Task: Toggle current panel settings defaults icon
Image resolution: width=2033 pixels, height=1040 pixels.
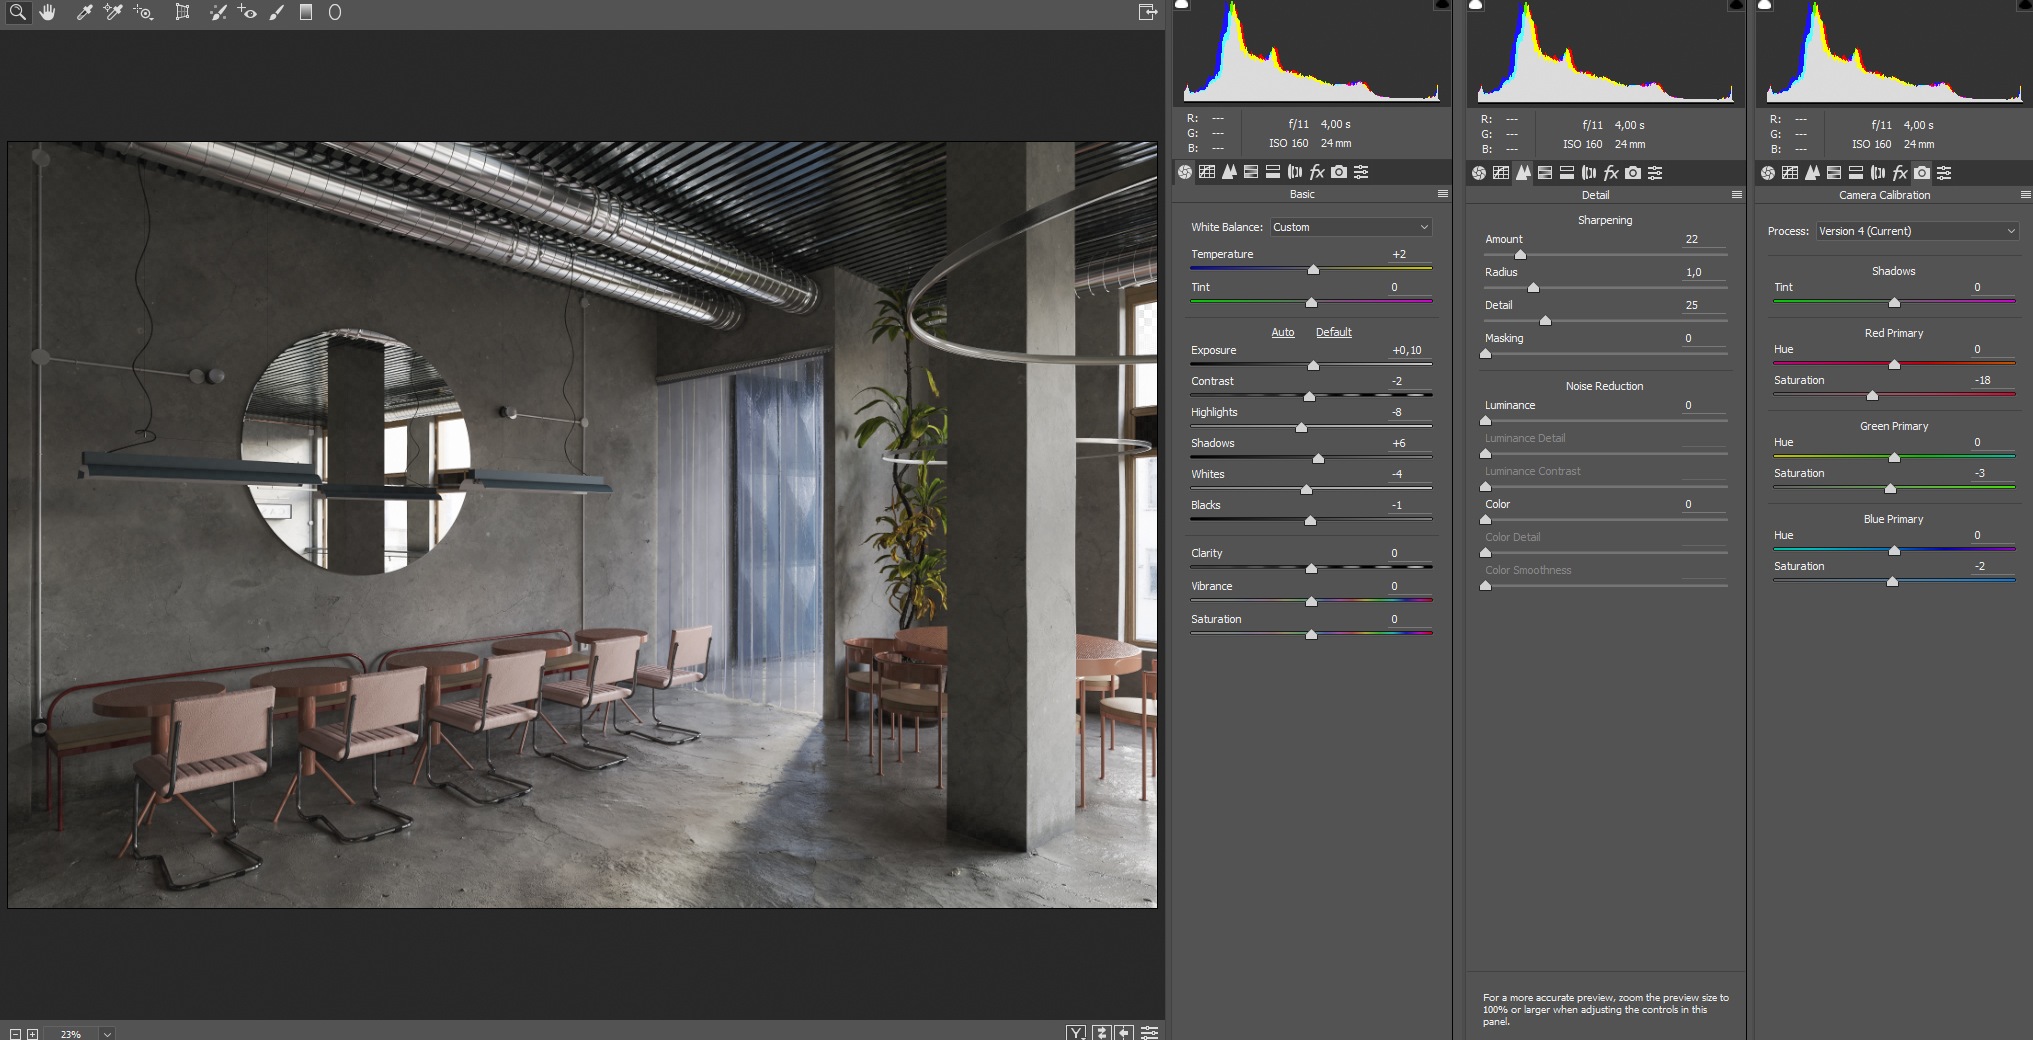Action: (1150, 1033)
